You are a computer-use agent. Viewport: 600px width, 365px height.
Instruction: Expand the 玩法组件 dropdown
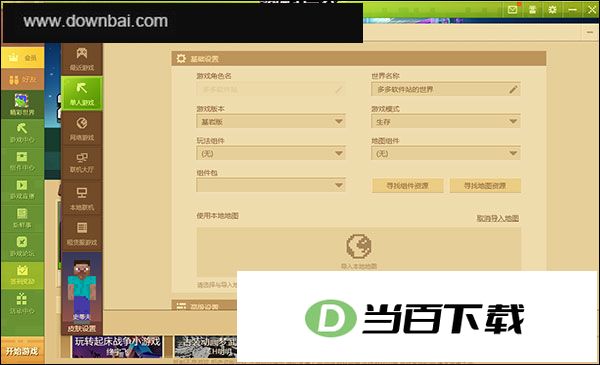click(271, 153)
